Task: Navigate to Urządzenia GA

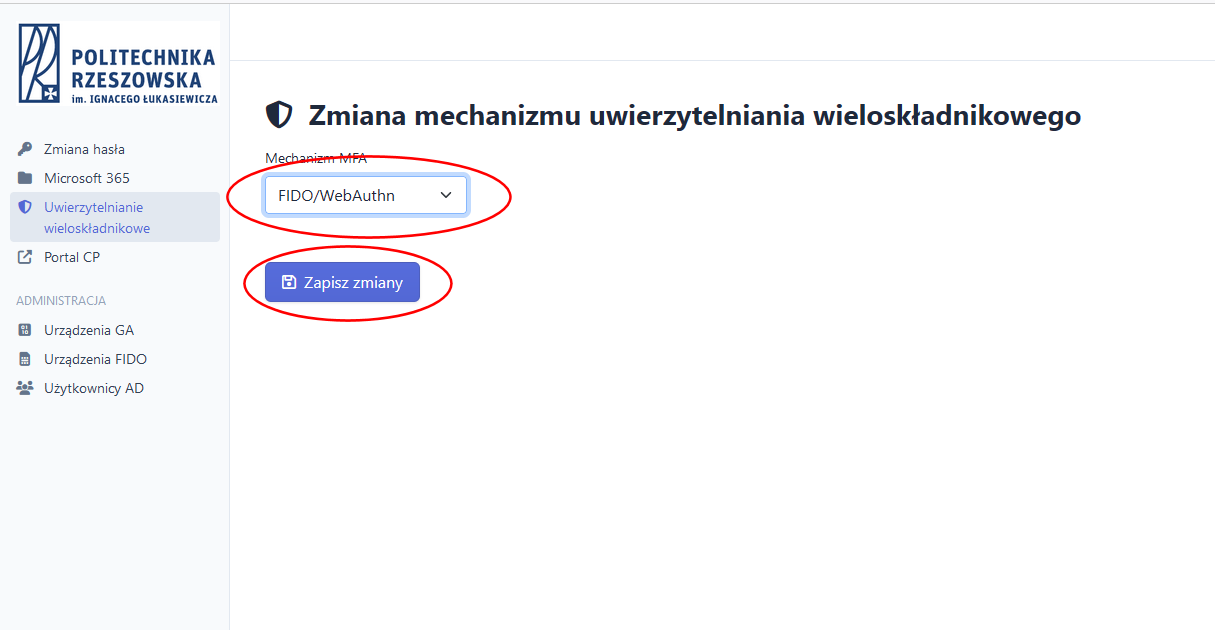Action: [x=89, y=330]
